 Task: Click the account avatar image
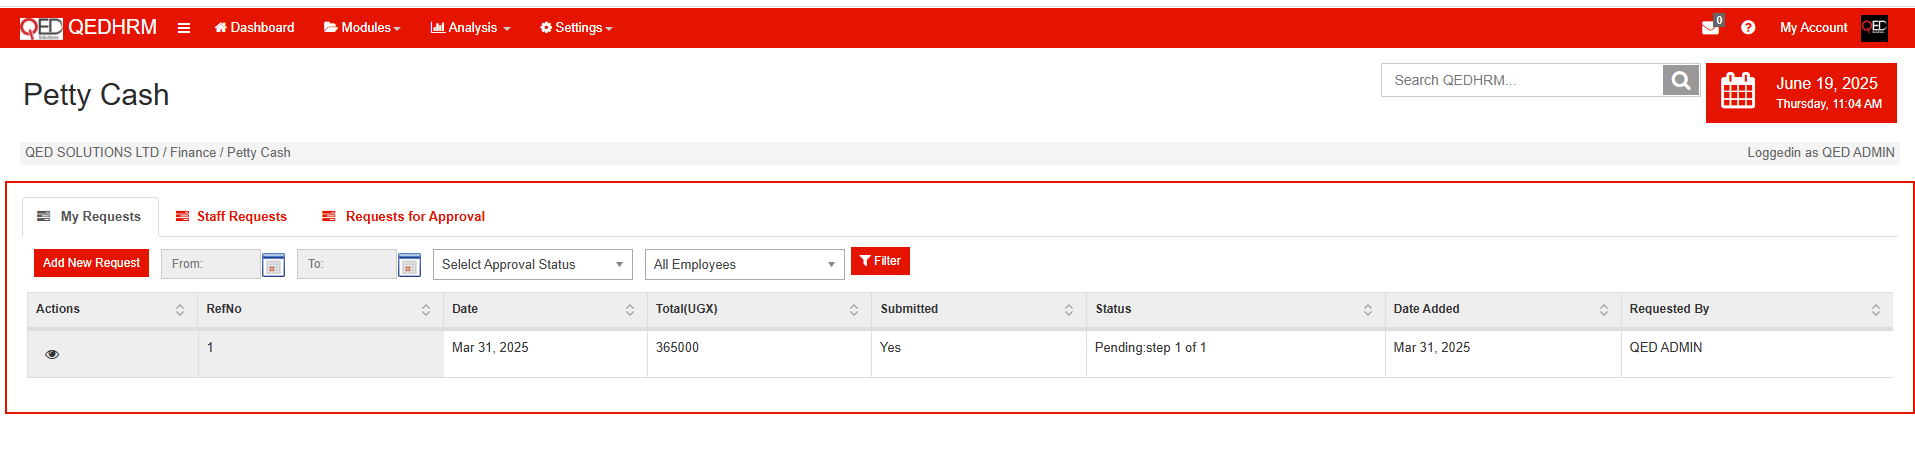(x=1874, y=28)
